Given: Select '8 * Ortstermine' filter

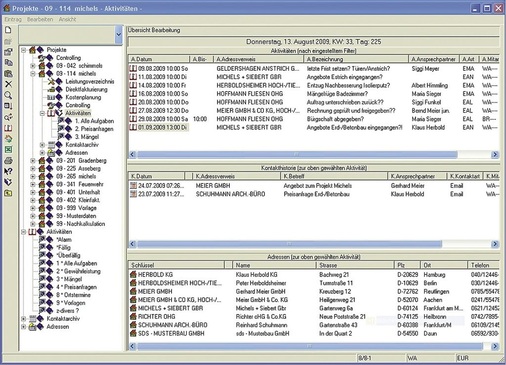Looking at the screenshot, I should 73,295.
